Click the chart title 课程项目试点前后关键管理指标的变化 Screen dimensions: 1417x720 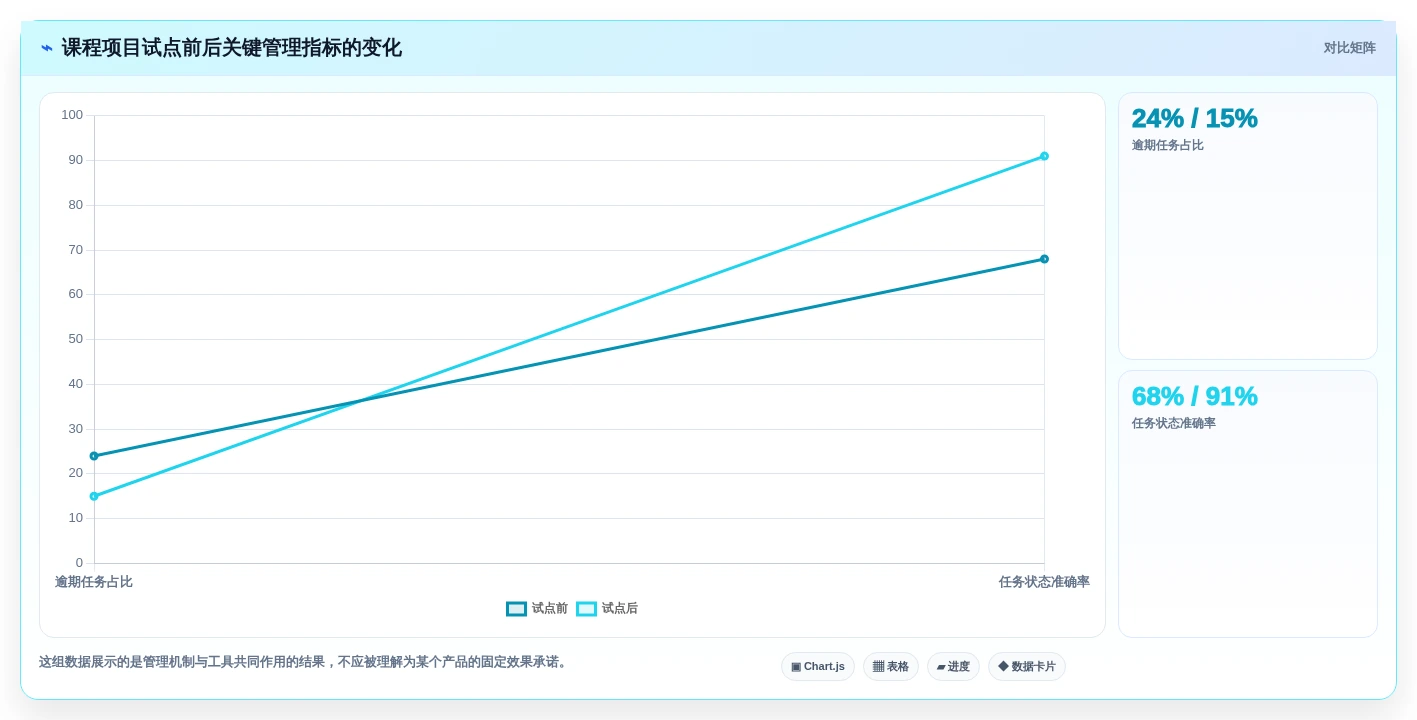tap(231, 48)
